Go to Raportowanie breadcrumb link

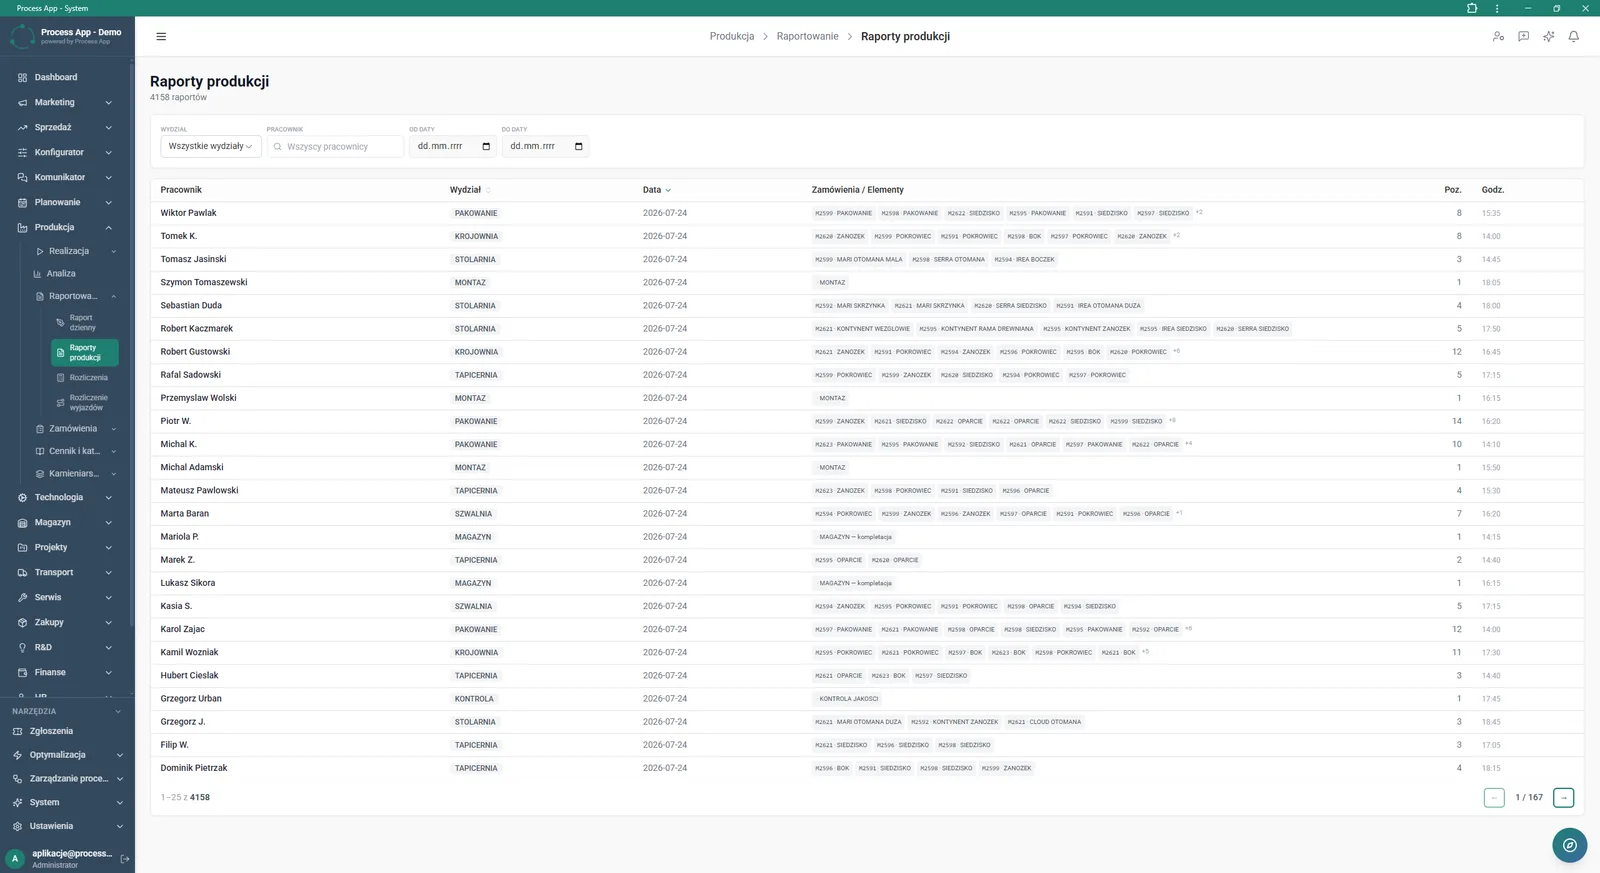[x=807, y=36]
